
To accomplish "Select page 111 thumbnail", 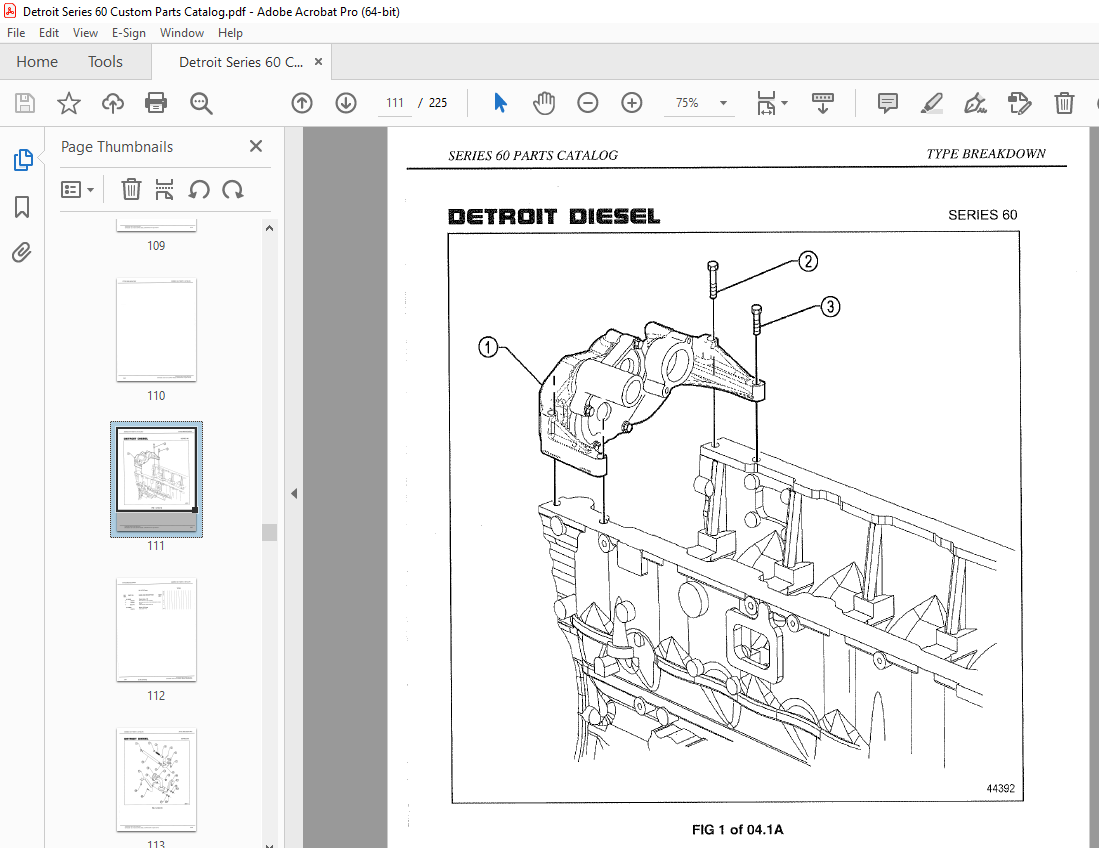I will pos(156,479).
